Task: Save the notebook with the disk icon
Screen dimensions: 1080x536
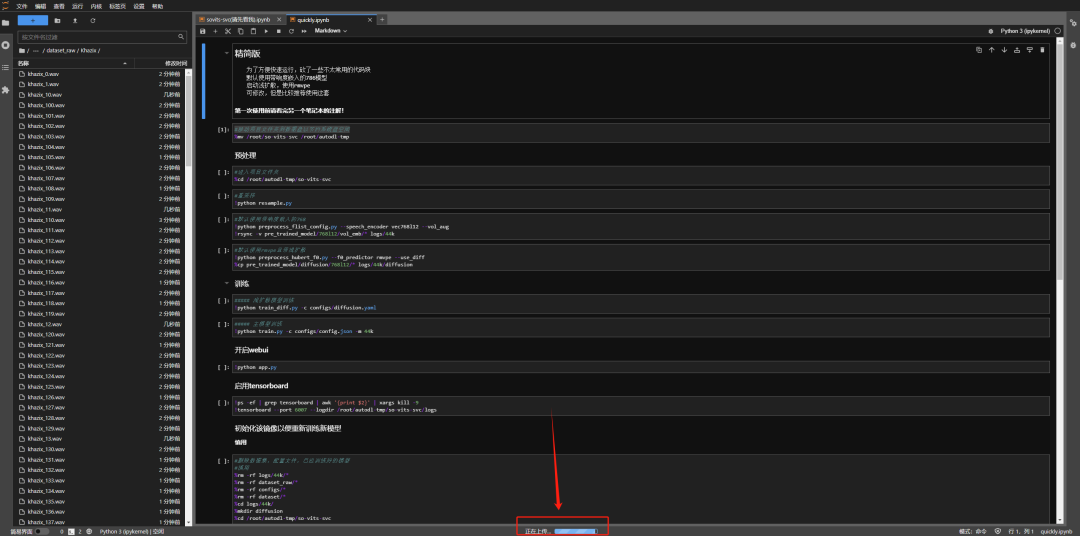Action: (202, 31)
